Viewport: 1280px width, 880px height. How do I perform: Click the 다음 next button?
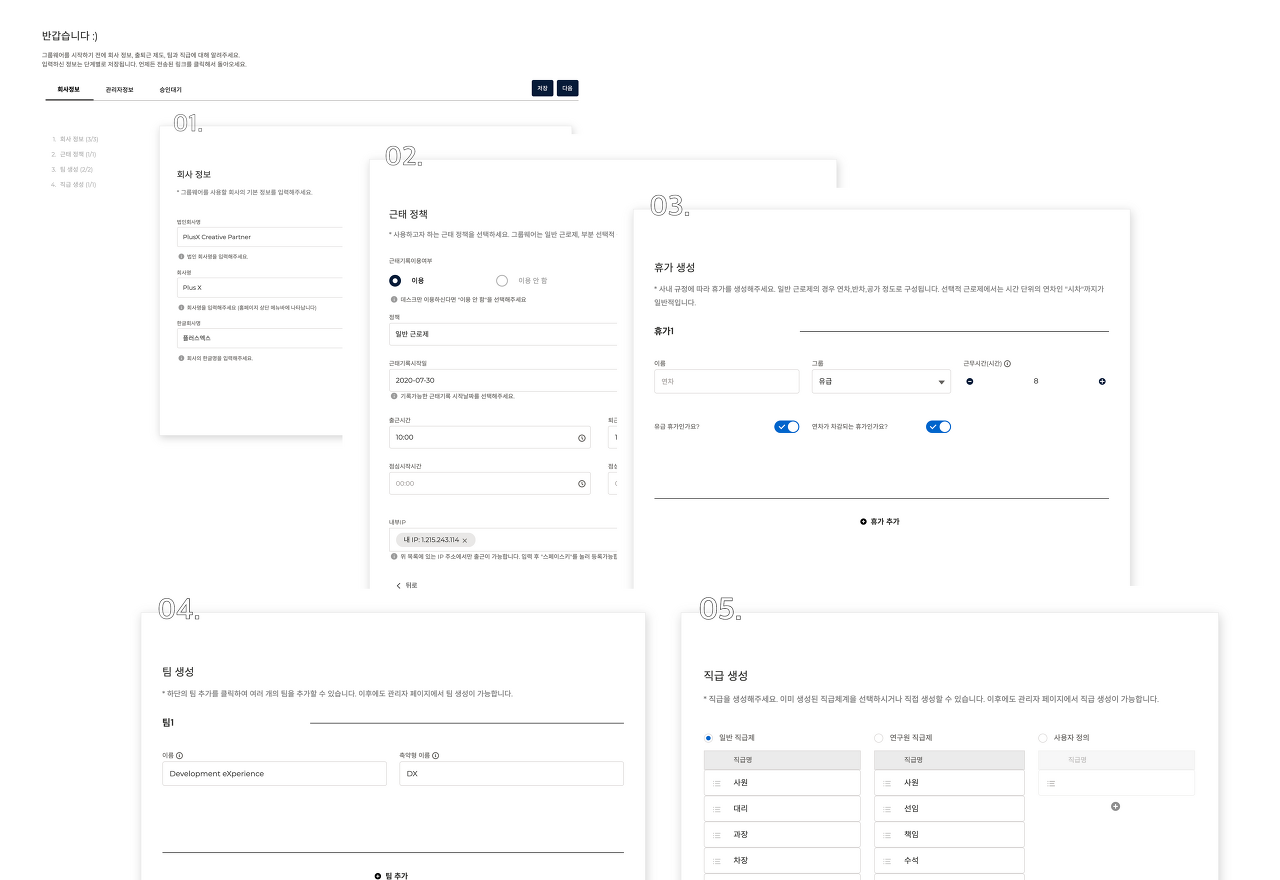568,88
